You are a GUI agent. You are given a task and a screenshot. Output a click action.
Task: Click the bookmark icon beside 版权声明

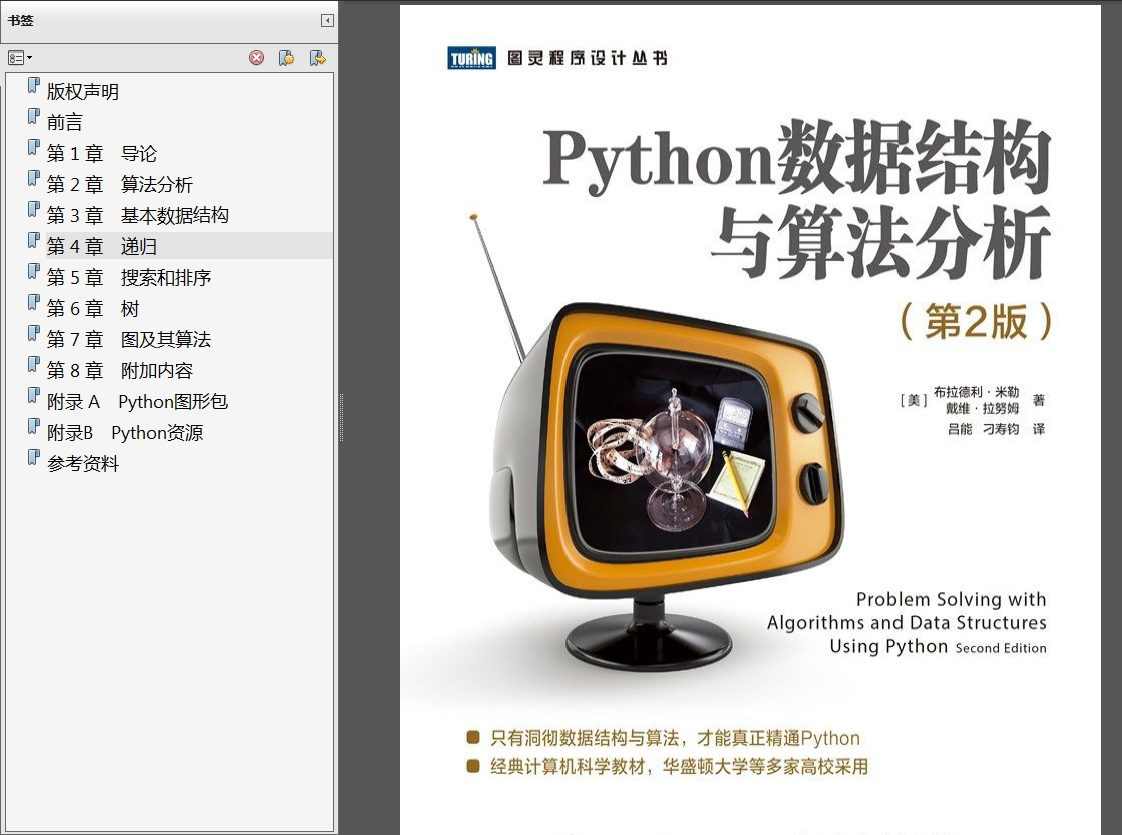coord(34,86)
